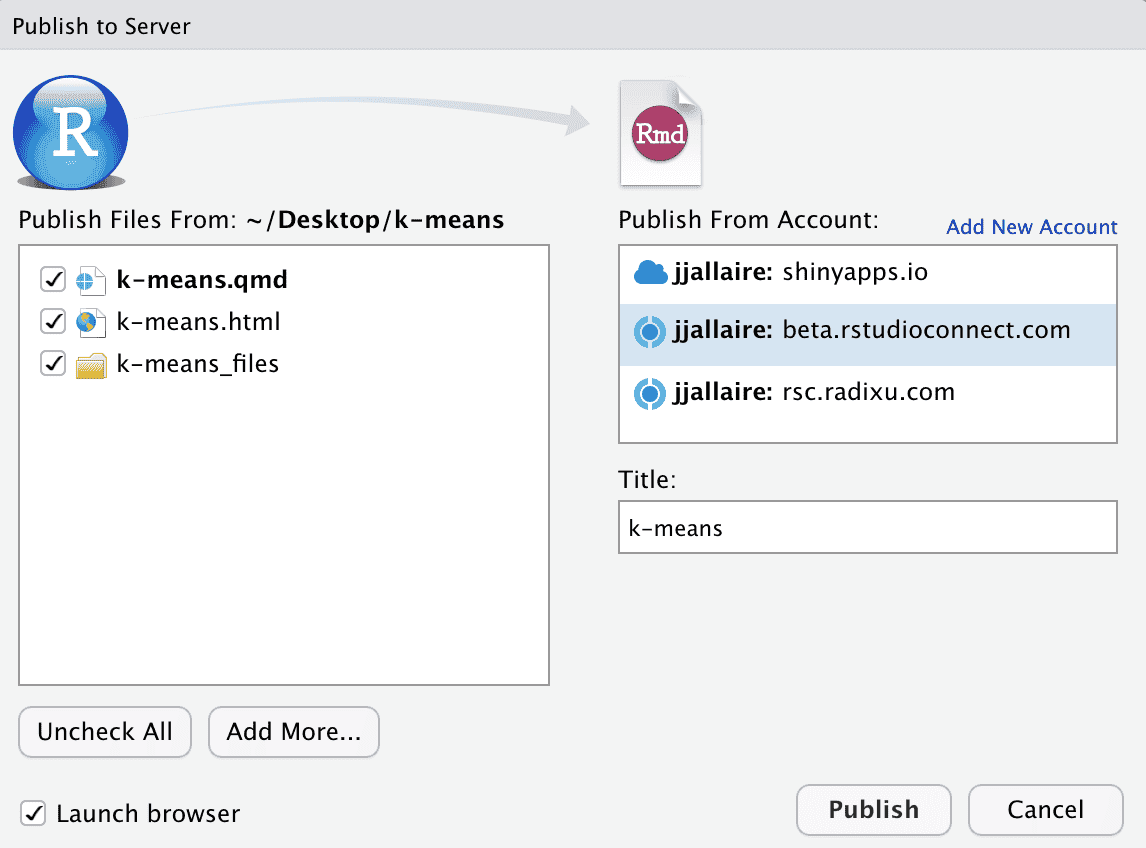Click inside the Title text field
This screenshot has height=848, width=1146.
pos(868,527)
